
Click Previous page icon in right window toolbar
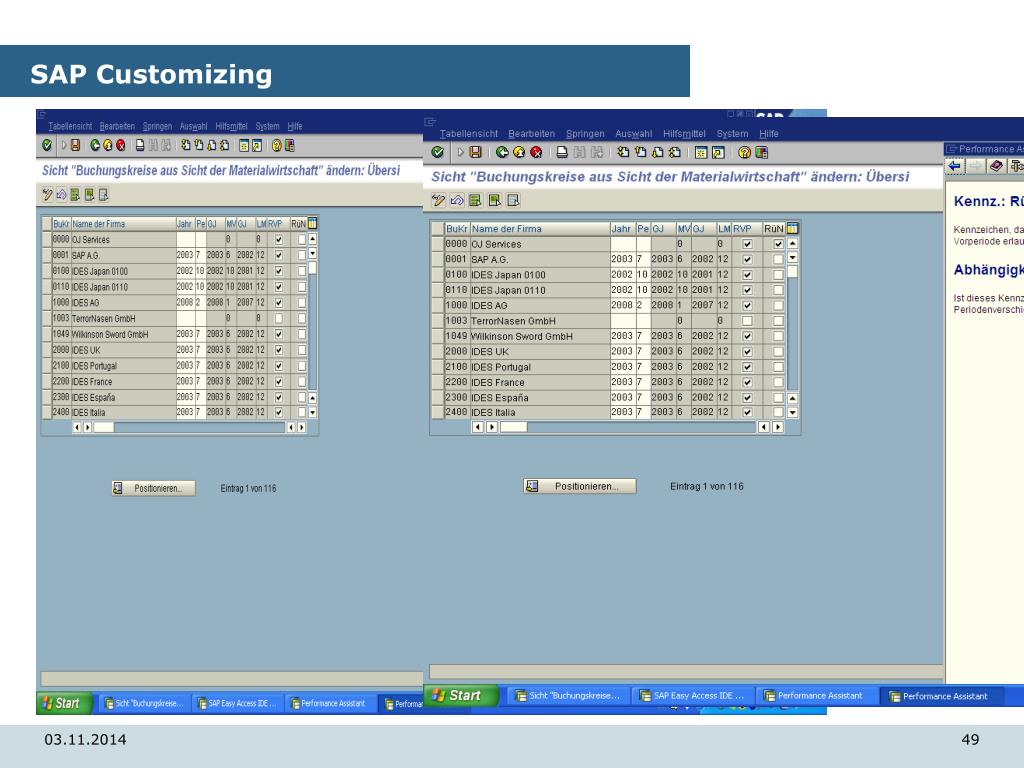[641, 152]
